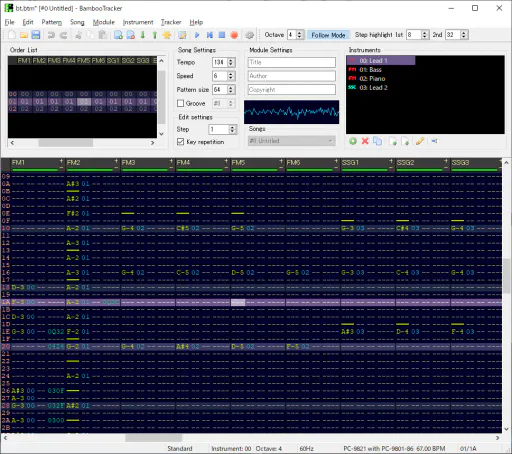512x454 pixels.
Task: Play from current pattern start icon
Action: (209, 35)
